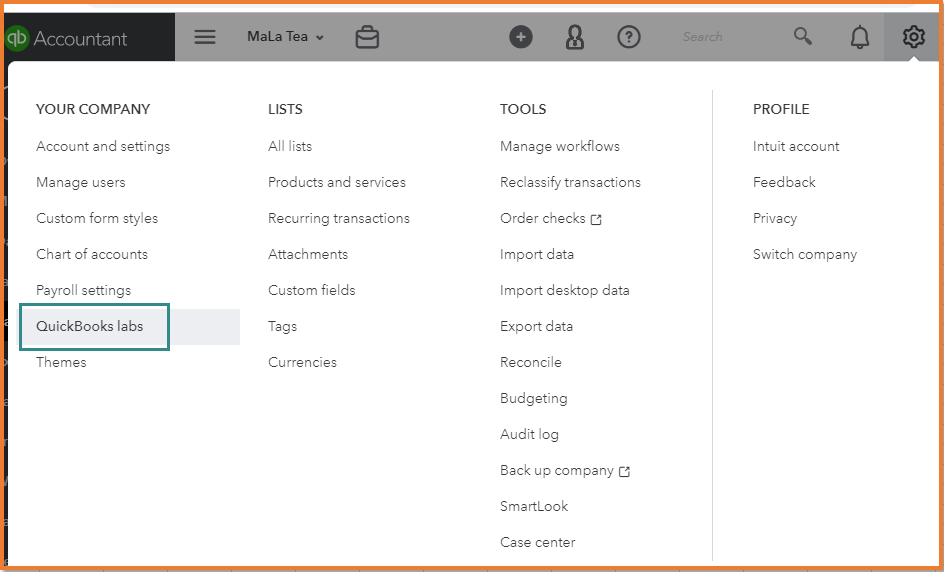The image size is (944, 572).
Task: Open Account and settings
Action: coord(103,146)
